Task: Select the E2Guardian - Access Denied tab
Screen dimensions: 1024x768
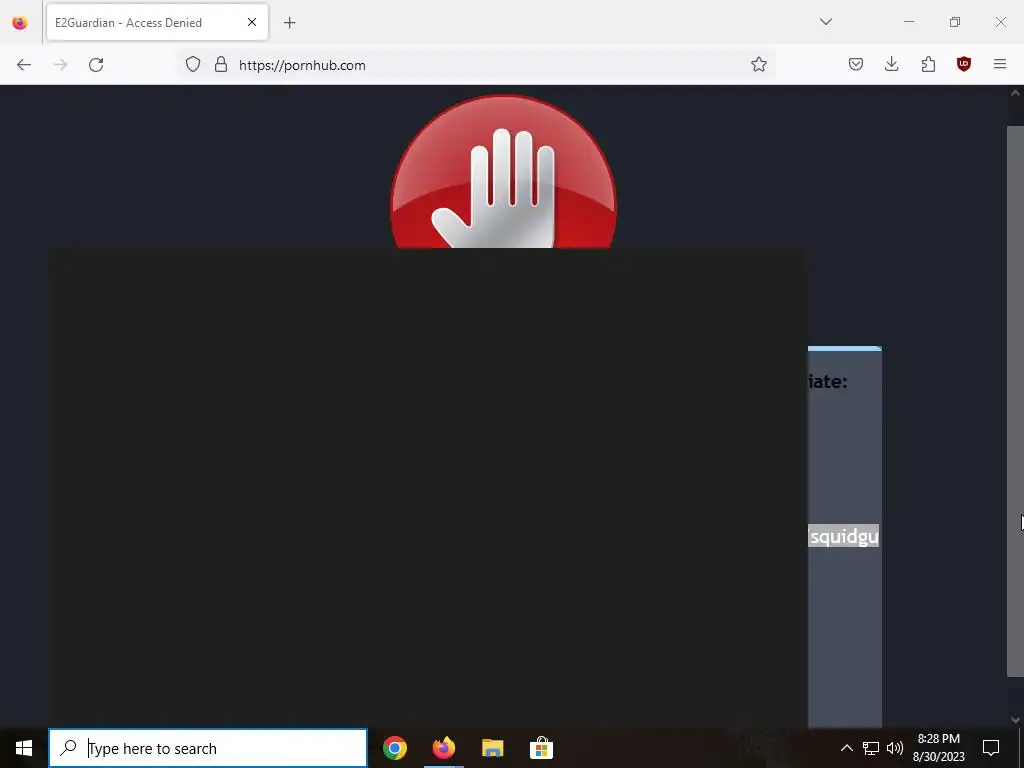Action: (x=157, y=22)
